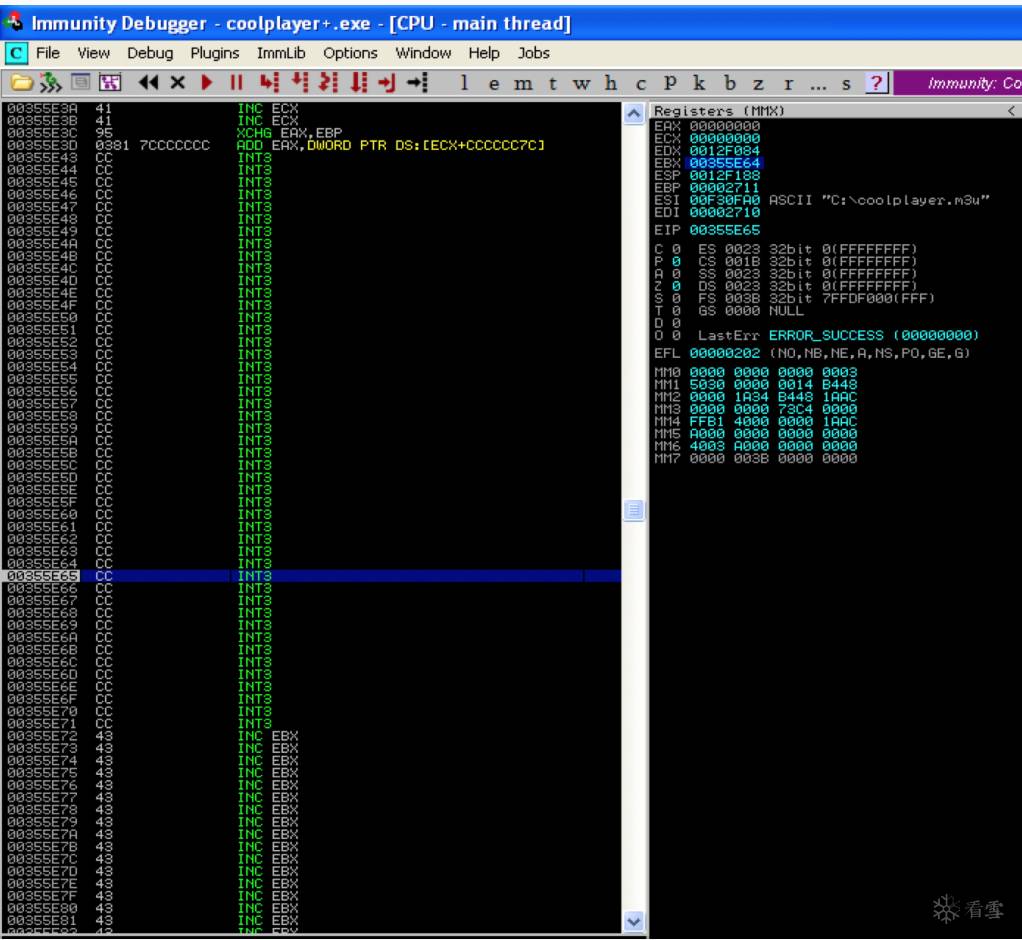Click the registers pane left arrow

1011,111
